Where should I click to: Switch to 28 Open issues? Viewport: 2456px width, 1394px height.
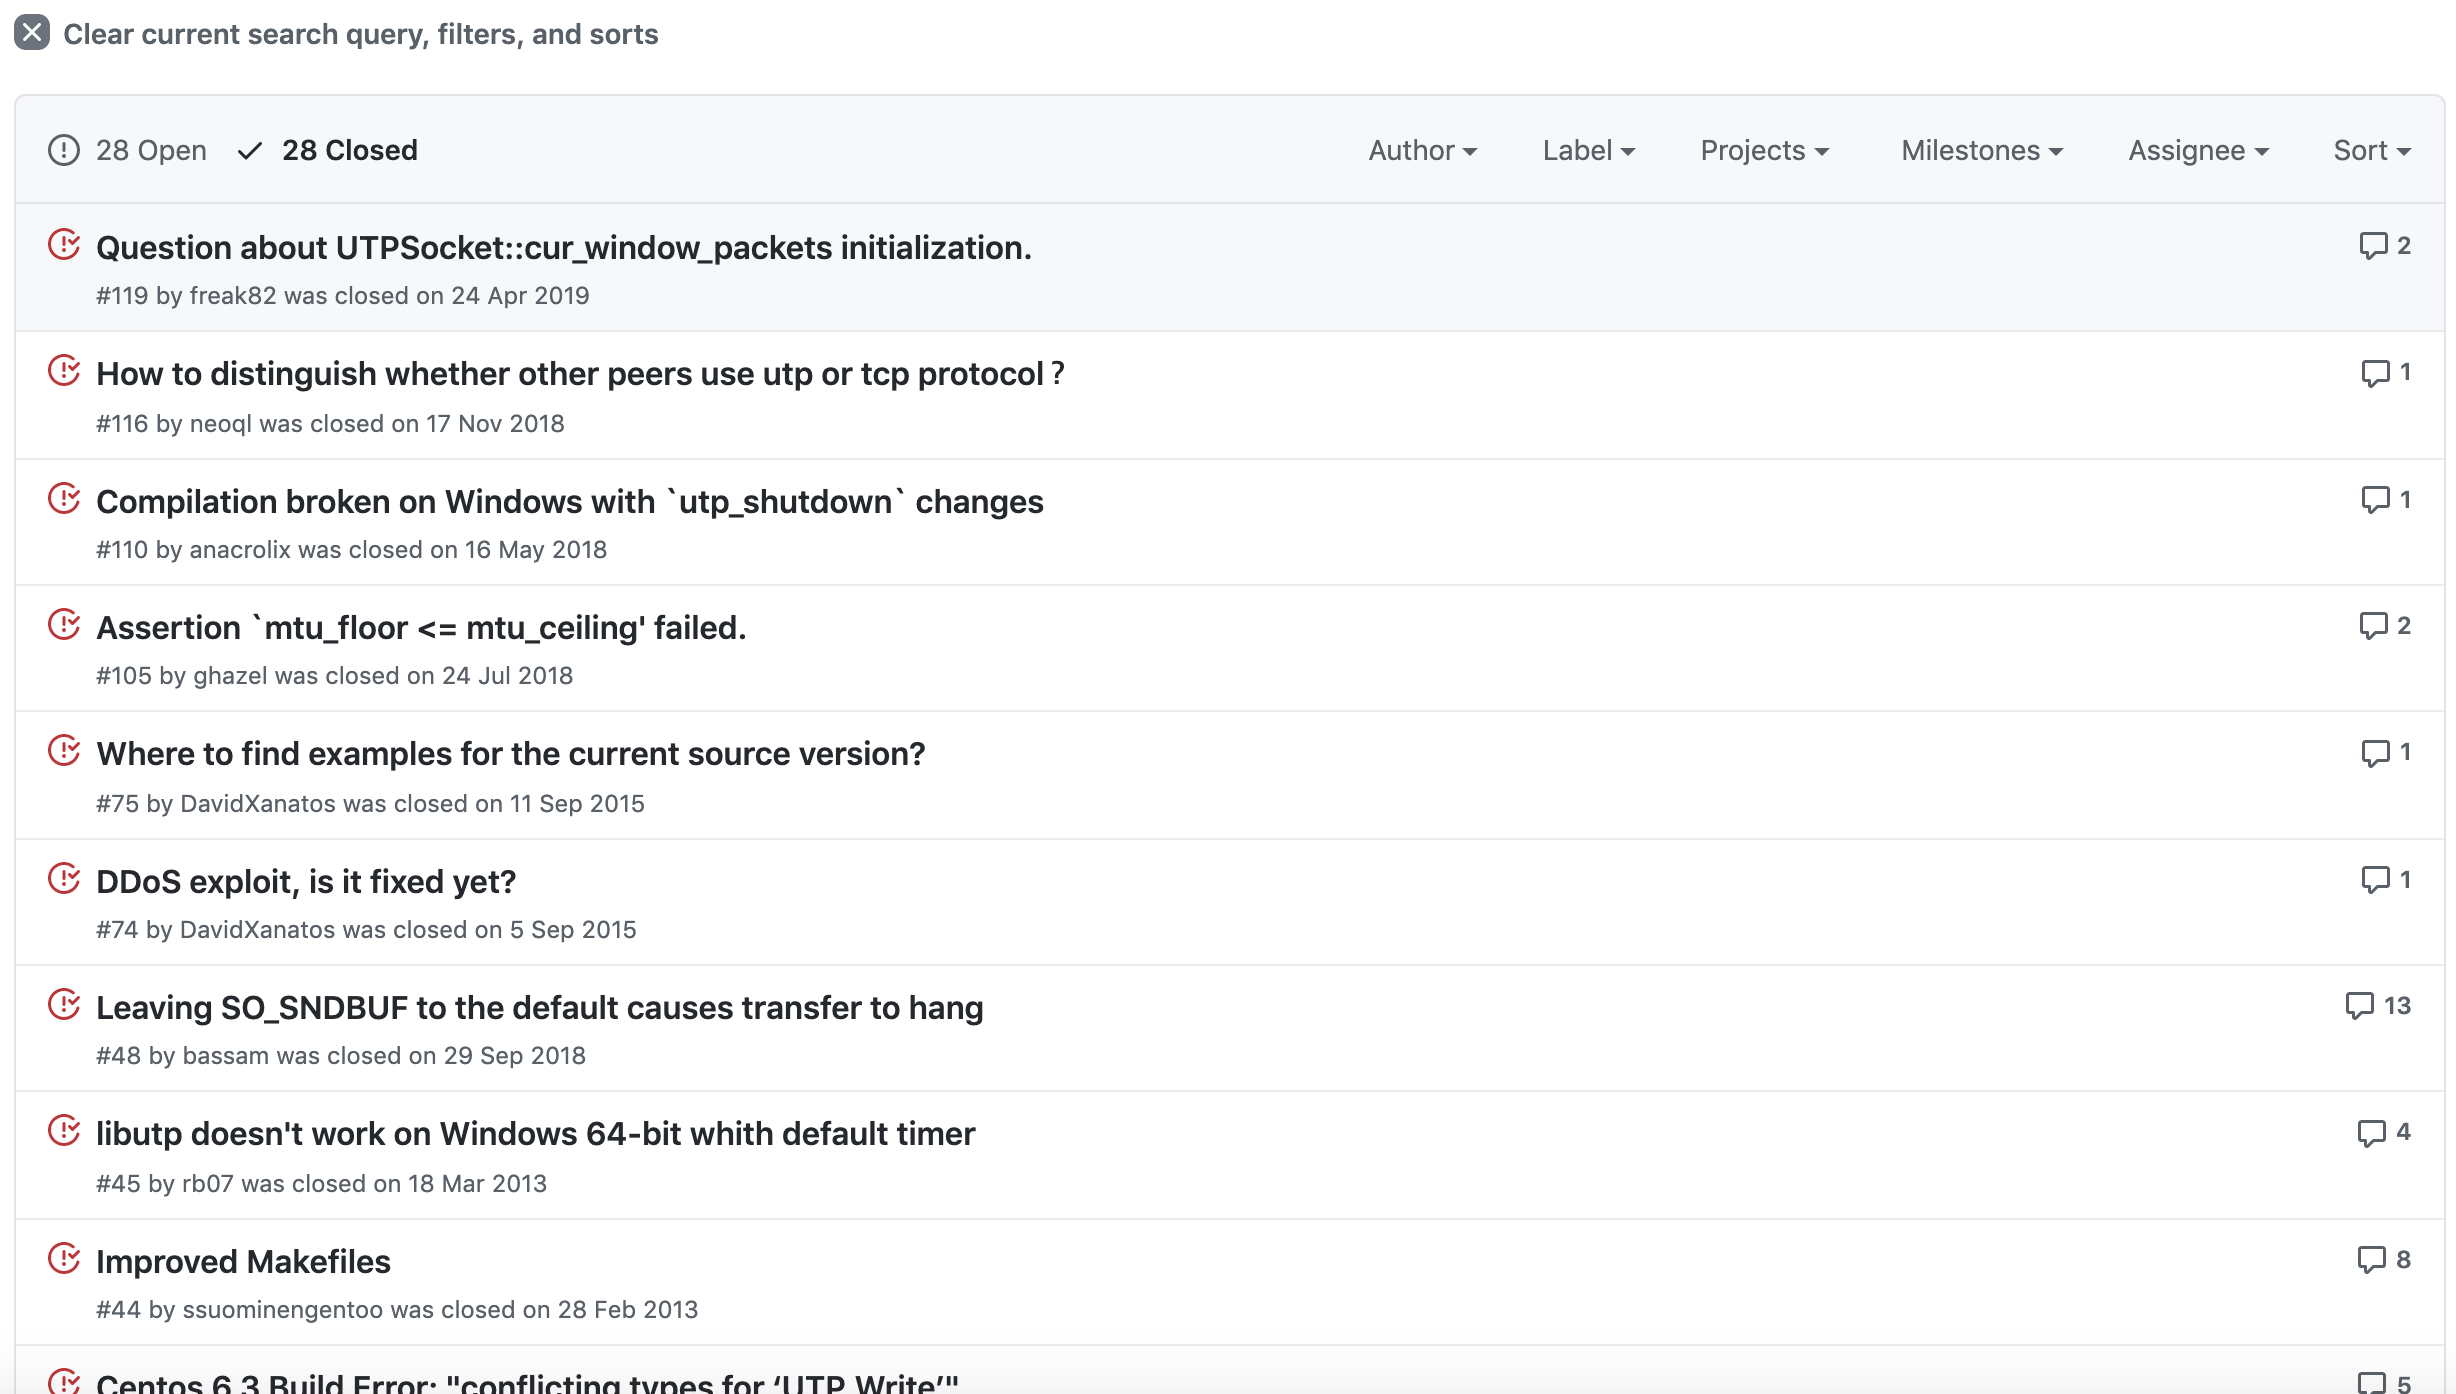[150, 150]
